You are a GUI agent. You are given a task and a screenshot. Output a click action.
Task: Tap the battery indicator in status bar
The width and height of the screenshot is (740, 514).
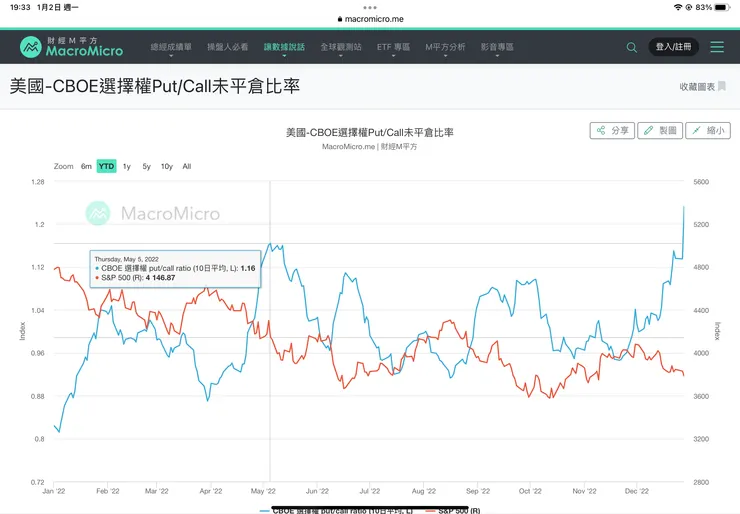click(722, 7)
